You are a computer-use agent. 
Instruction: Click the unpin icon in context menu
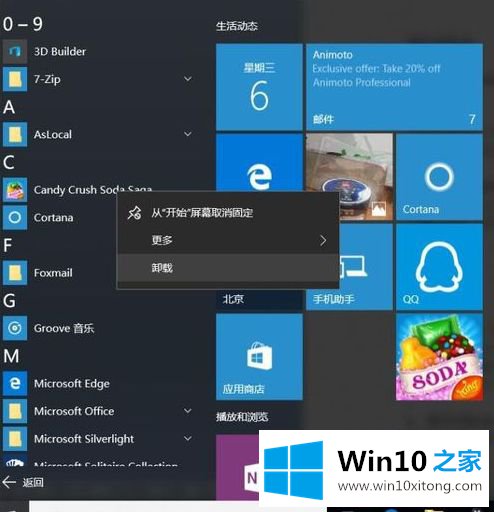[x=134, y=213]
